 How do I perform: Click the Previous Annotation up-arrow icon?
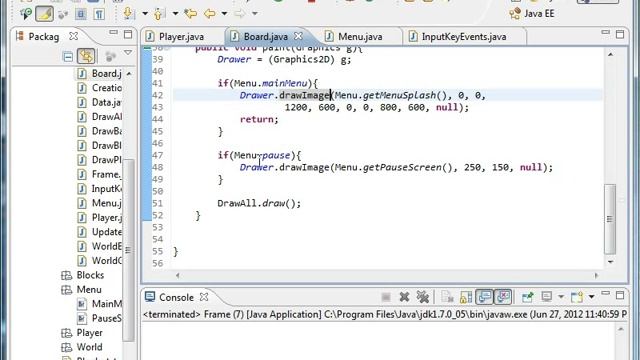pyautogui.click(x=159, y=14)
